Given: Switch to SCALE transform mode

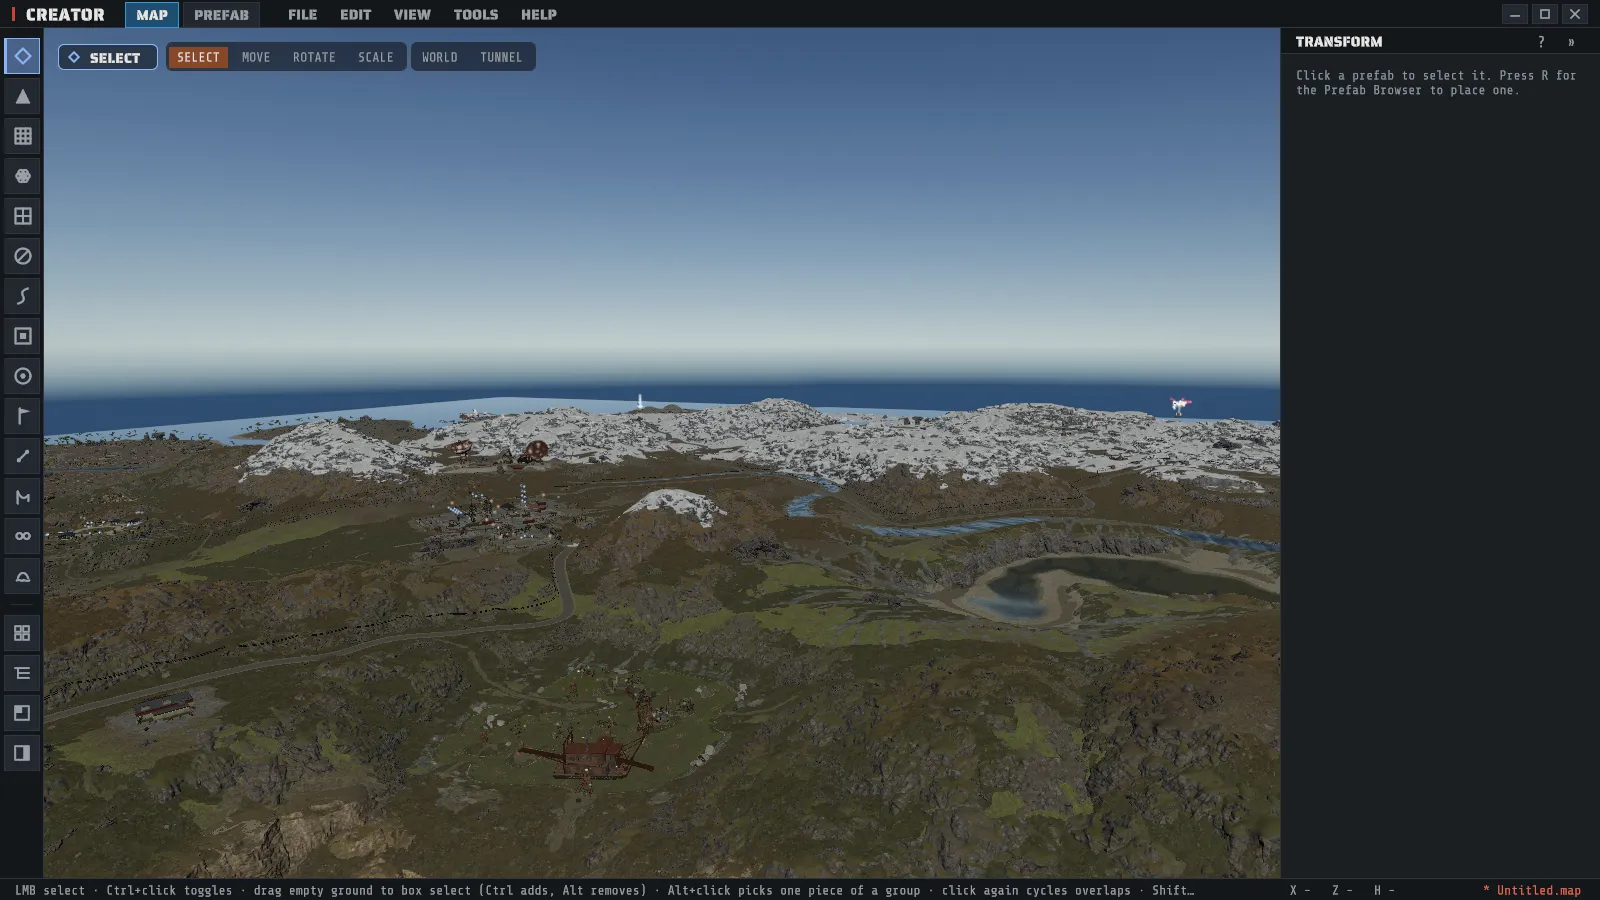Looking at the screenshot, I should (x=376, y=57).
